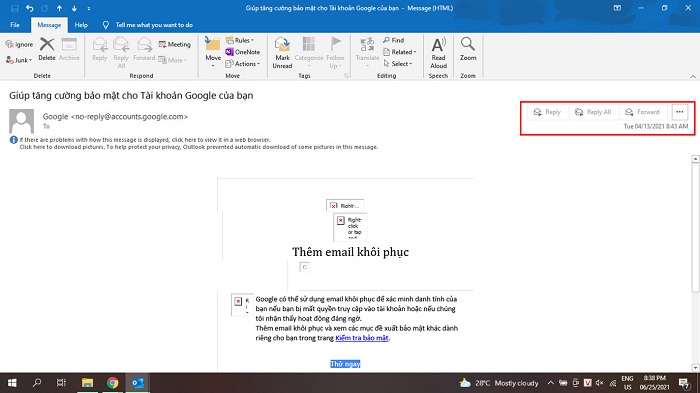Click Reply All button in message header
The width and height of the screenshot is (700, 393).
593,112
